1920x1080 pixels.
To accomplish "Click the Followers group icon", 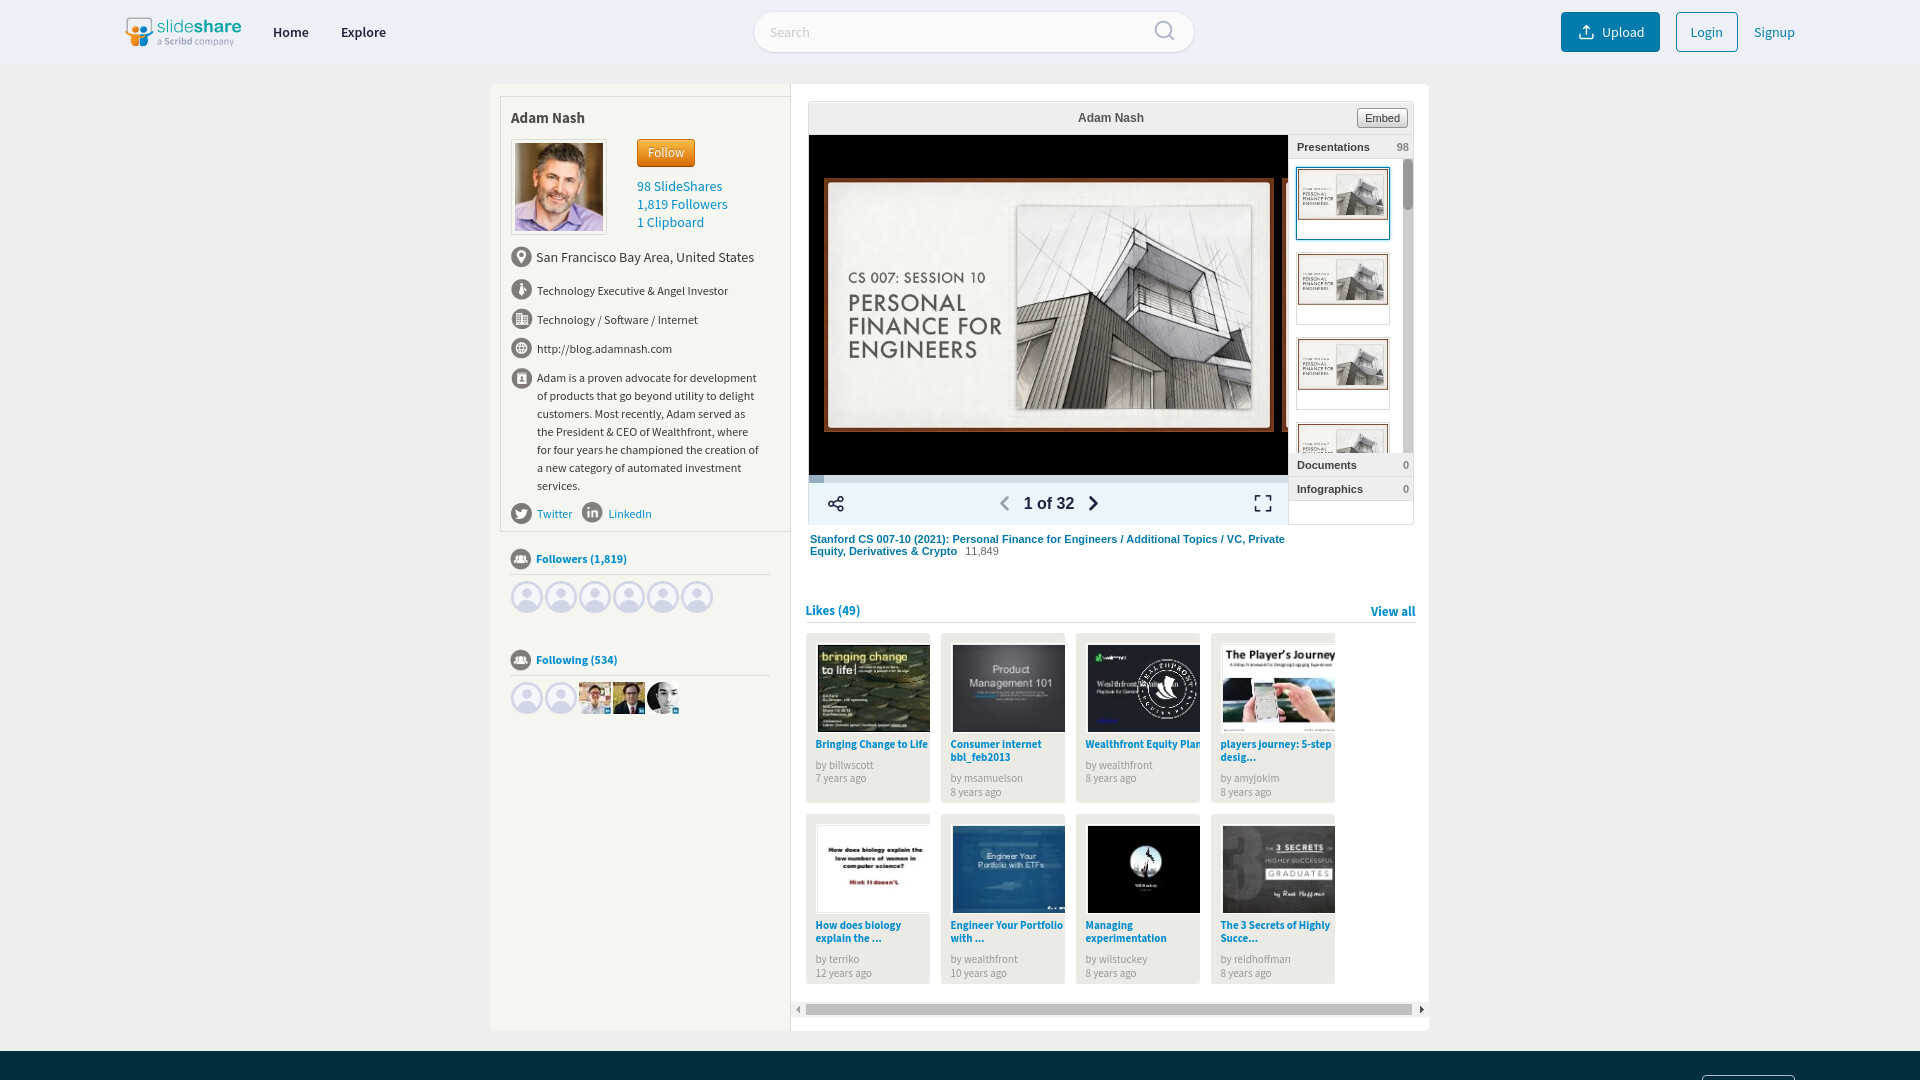I will (520, 559).
